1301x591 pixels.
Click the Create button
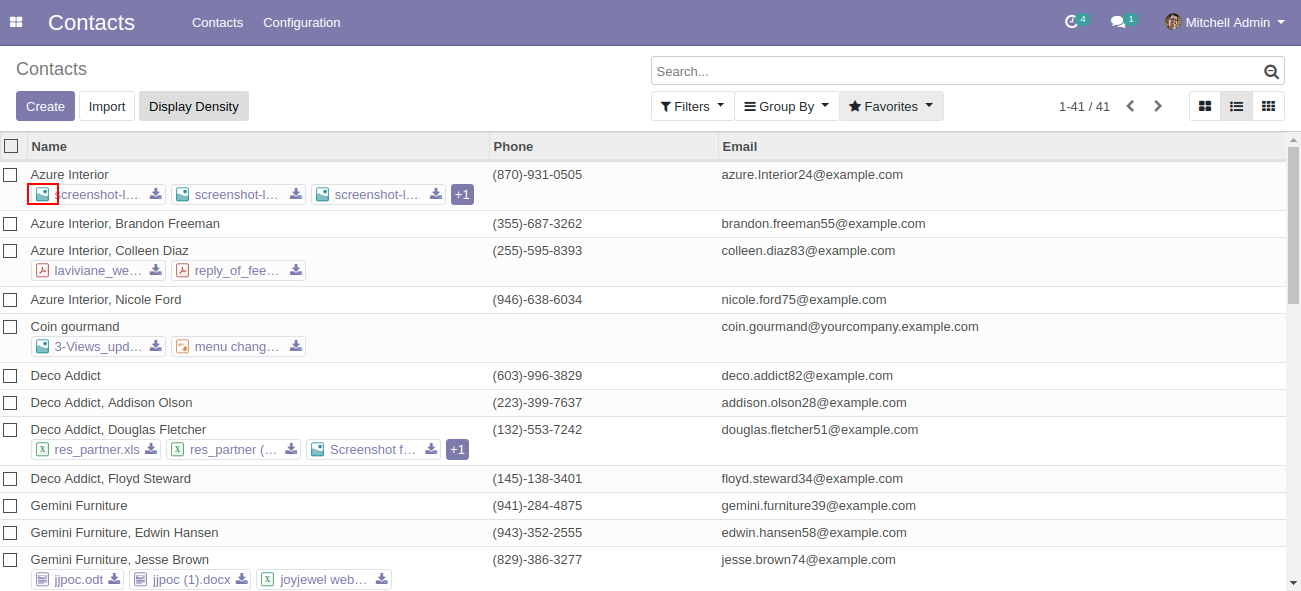45,106
